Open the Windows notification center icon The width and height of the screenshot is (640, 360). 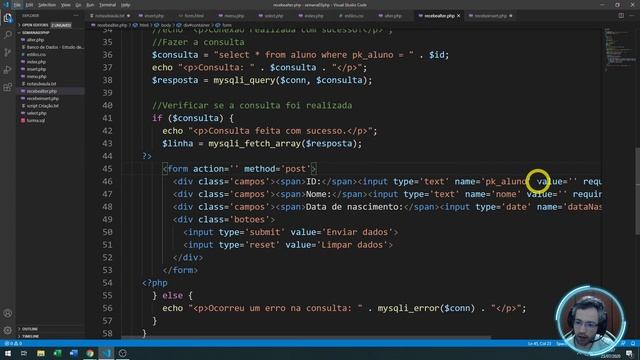629,353
